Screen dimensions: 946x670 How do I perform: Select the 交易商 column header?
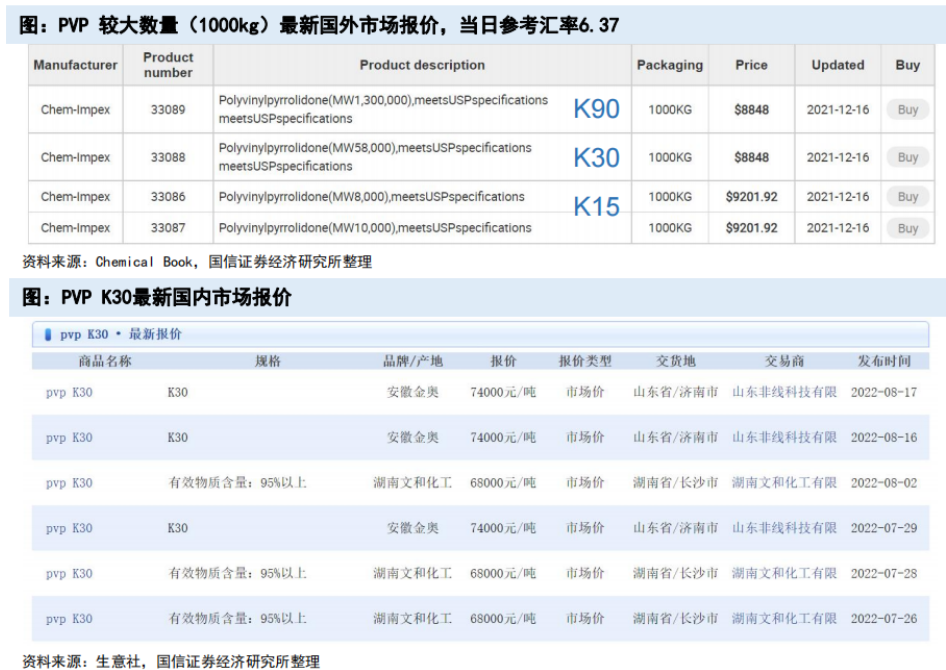coord(784,361)
